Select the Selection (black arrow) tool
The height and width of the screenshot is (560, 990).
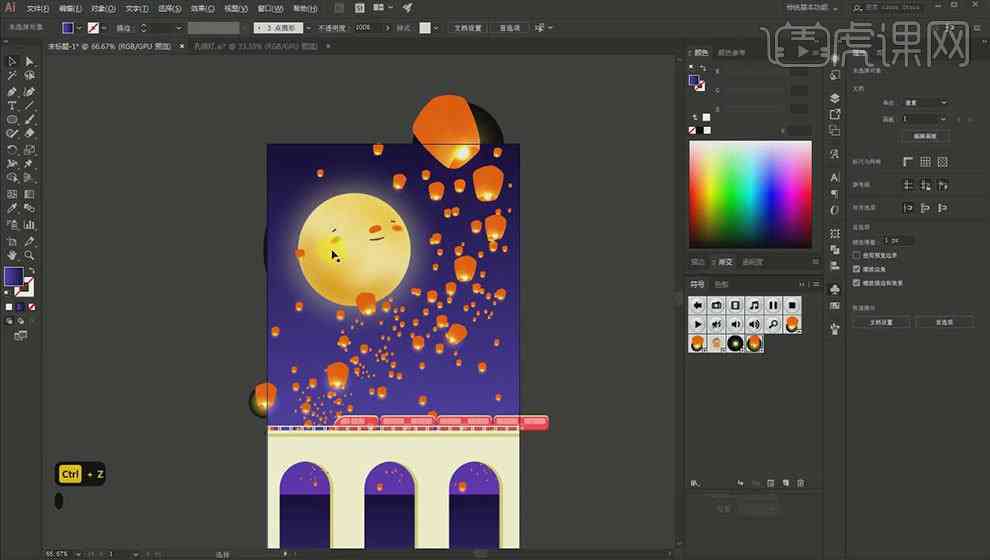click(12, 61)
